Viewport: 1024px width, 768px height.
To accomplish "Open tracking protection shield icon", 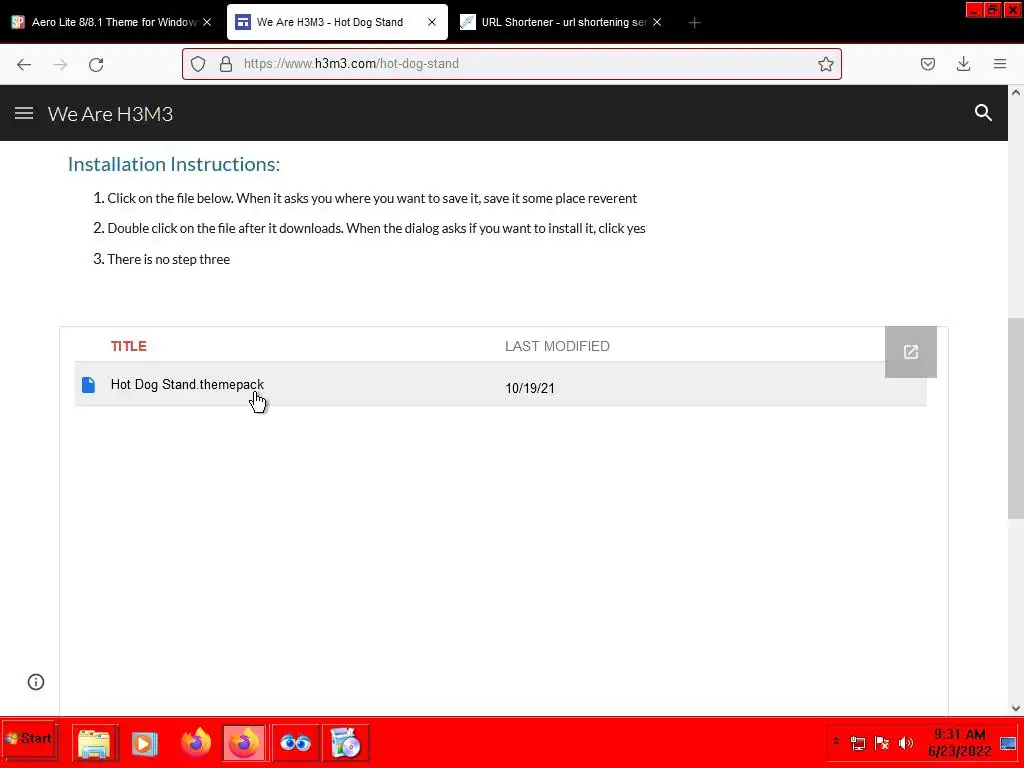I will [x=198, y=64].
